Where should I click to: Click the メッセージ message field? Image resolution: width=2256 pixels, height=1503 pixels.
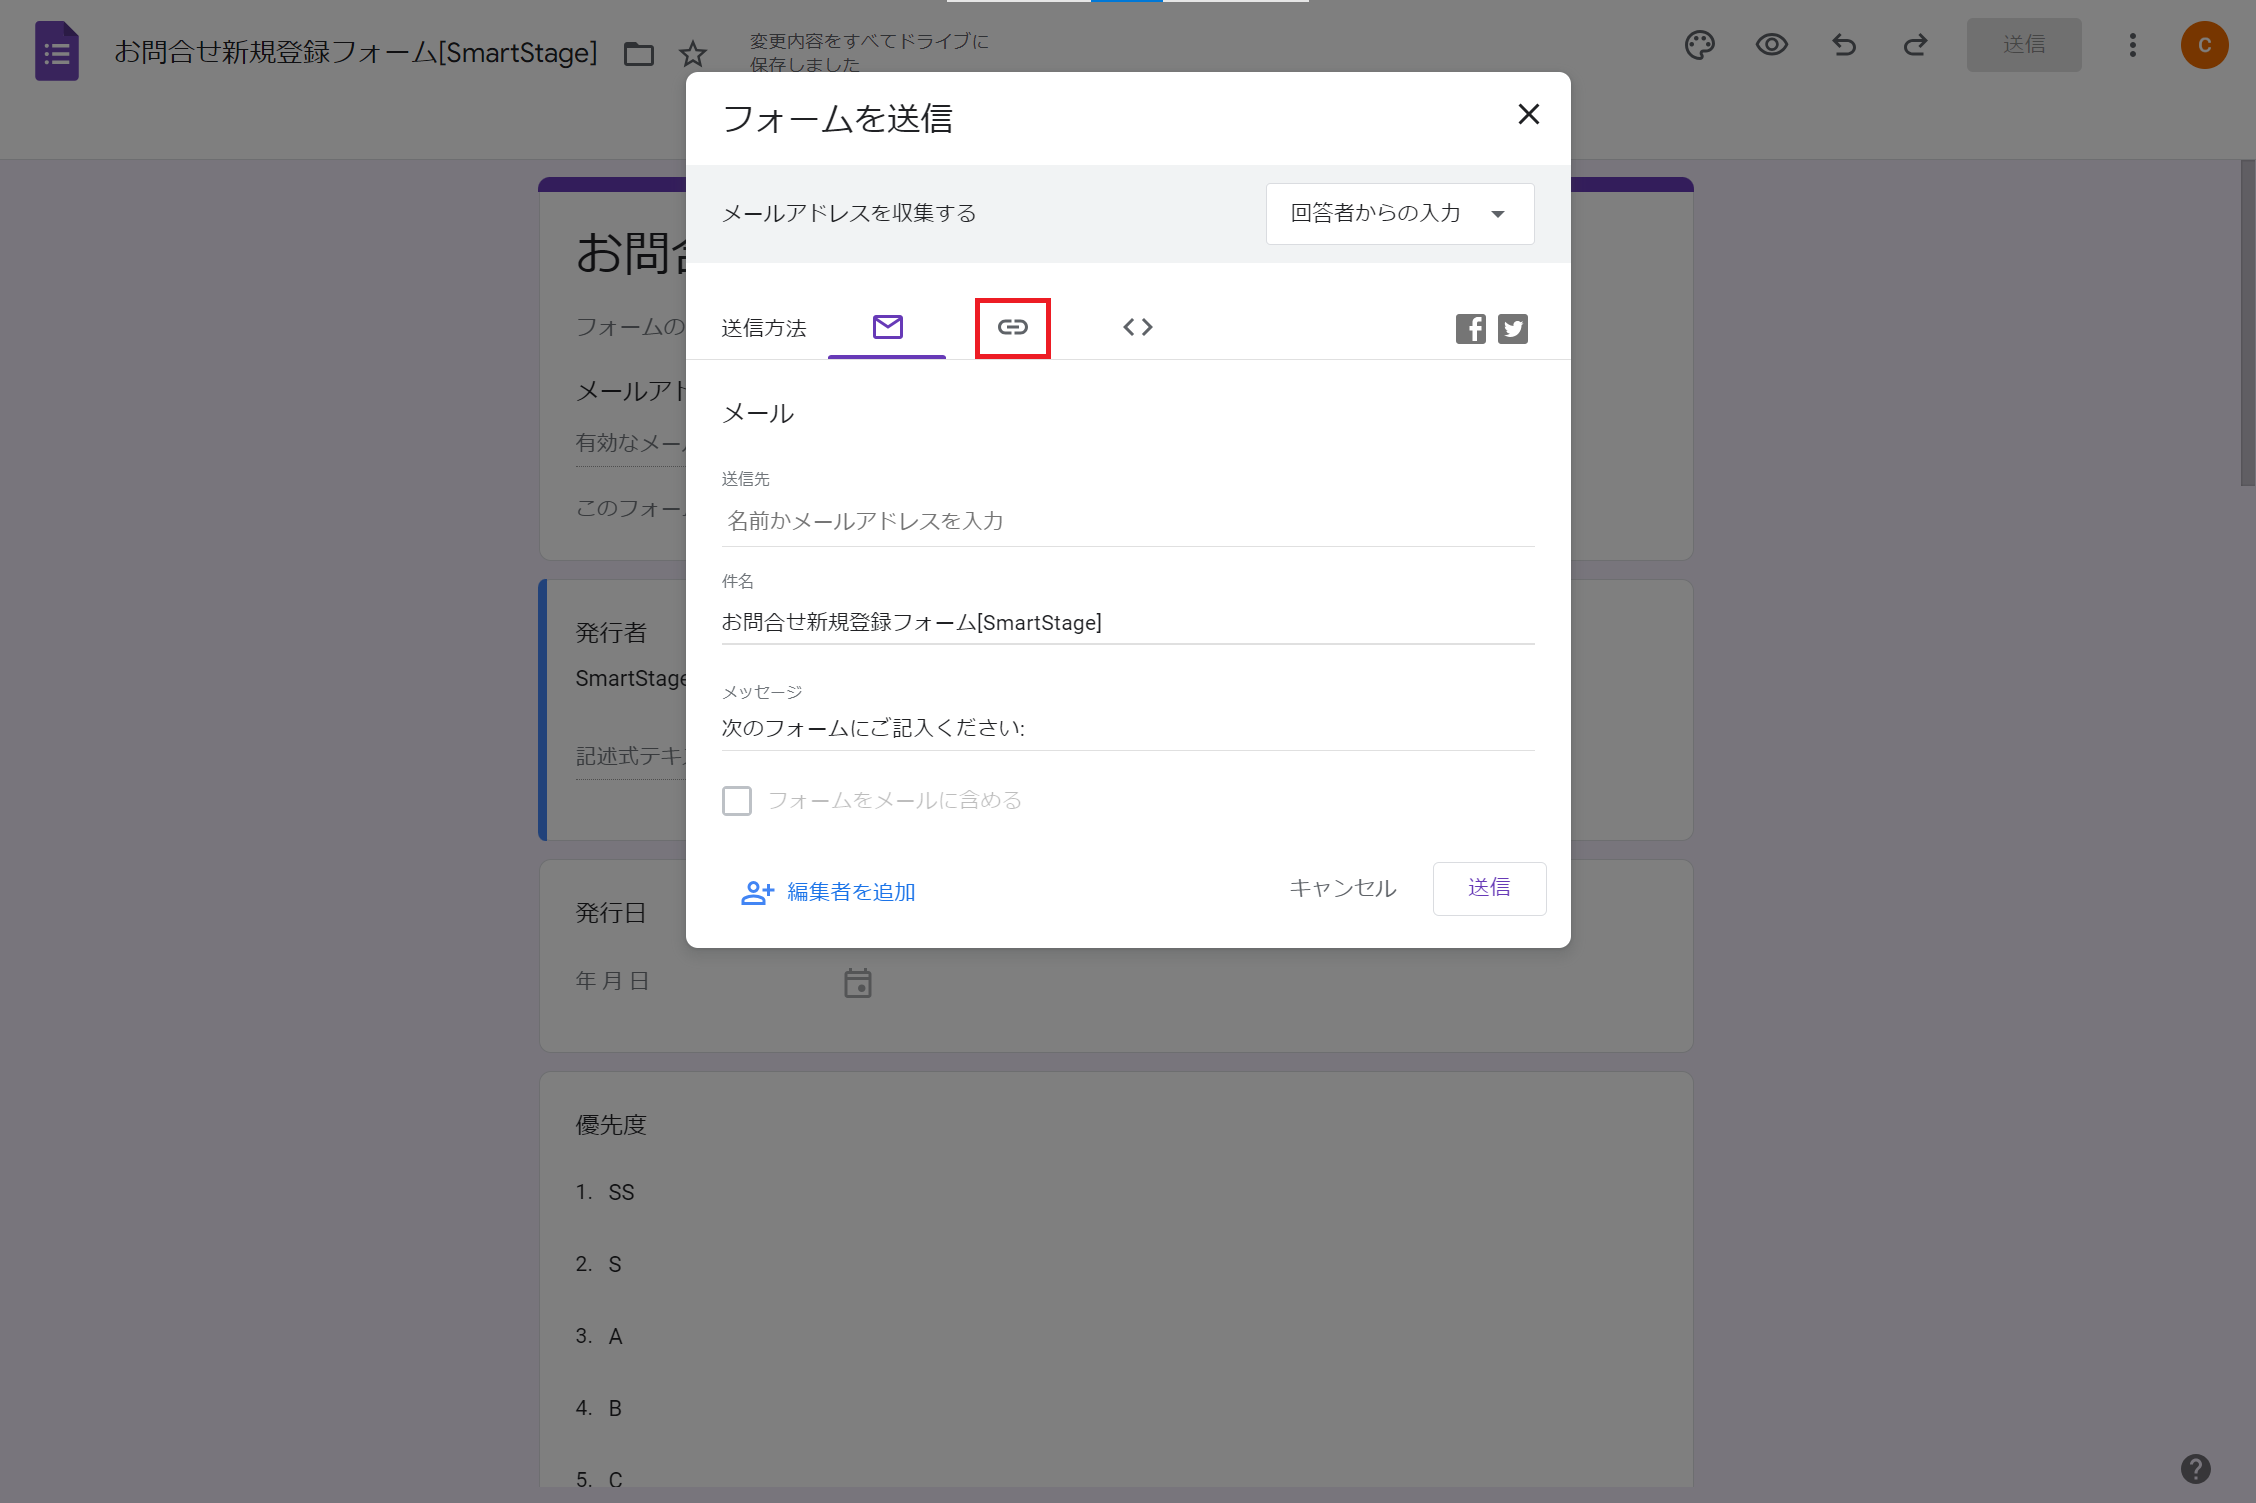click(x=1128, y=728)
